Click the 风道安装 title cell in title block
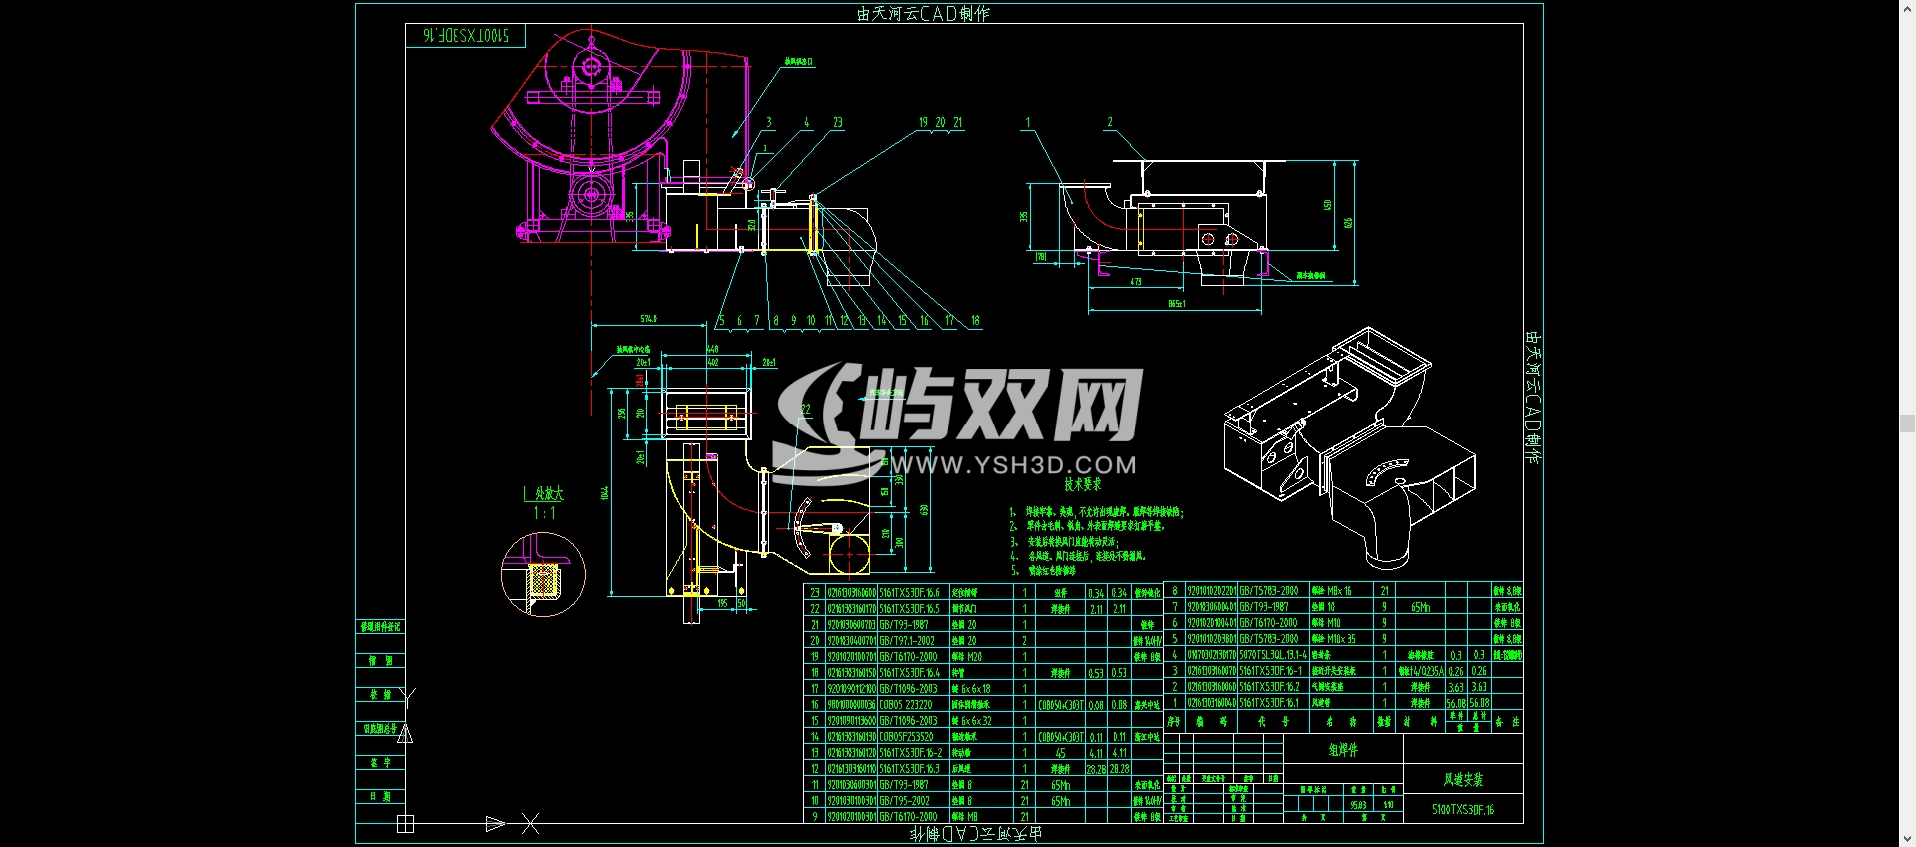This screenshot has height=847, width=1916. tap(1463, 780)
